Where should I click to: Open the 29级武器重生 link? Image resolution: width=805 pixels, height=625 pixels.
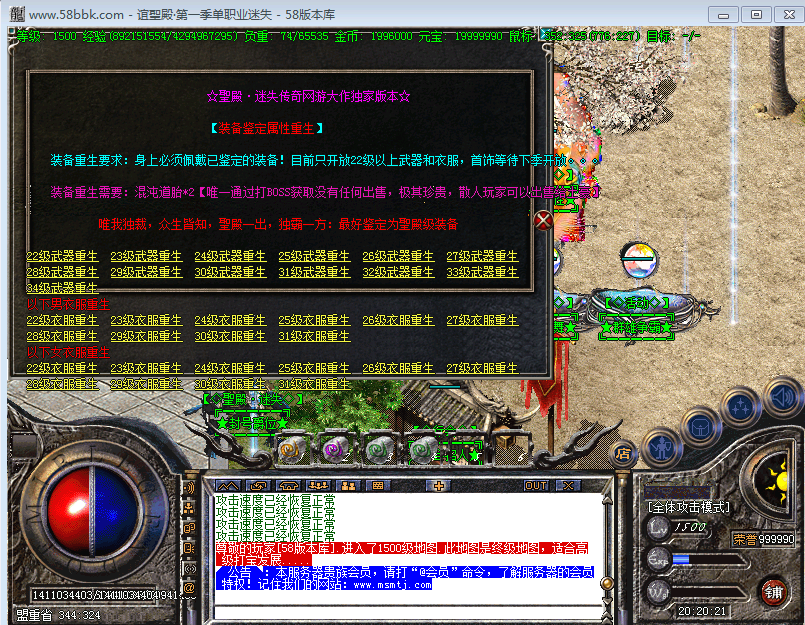pyautogui.click(x=146, y=272)
